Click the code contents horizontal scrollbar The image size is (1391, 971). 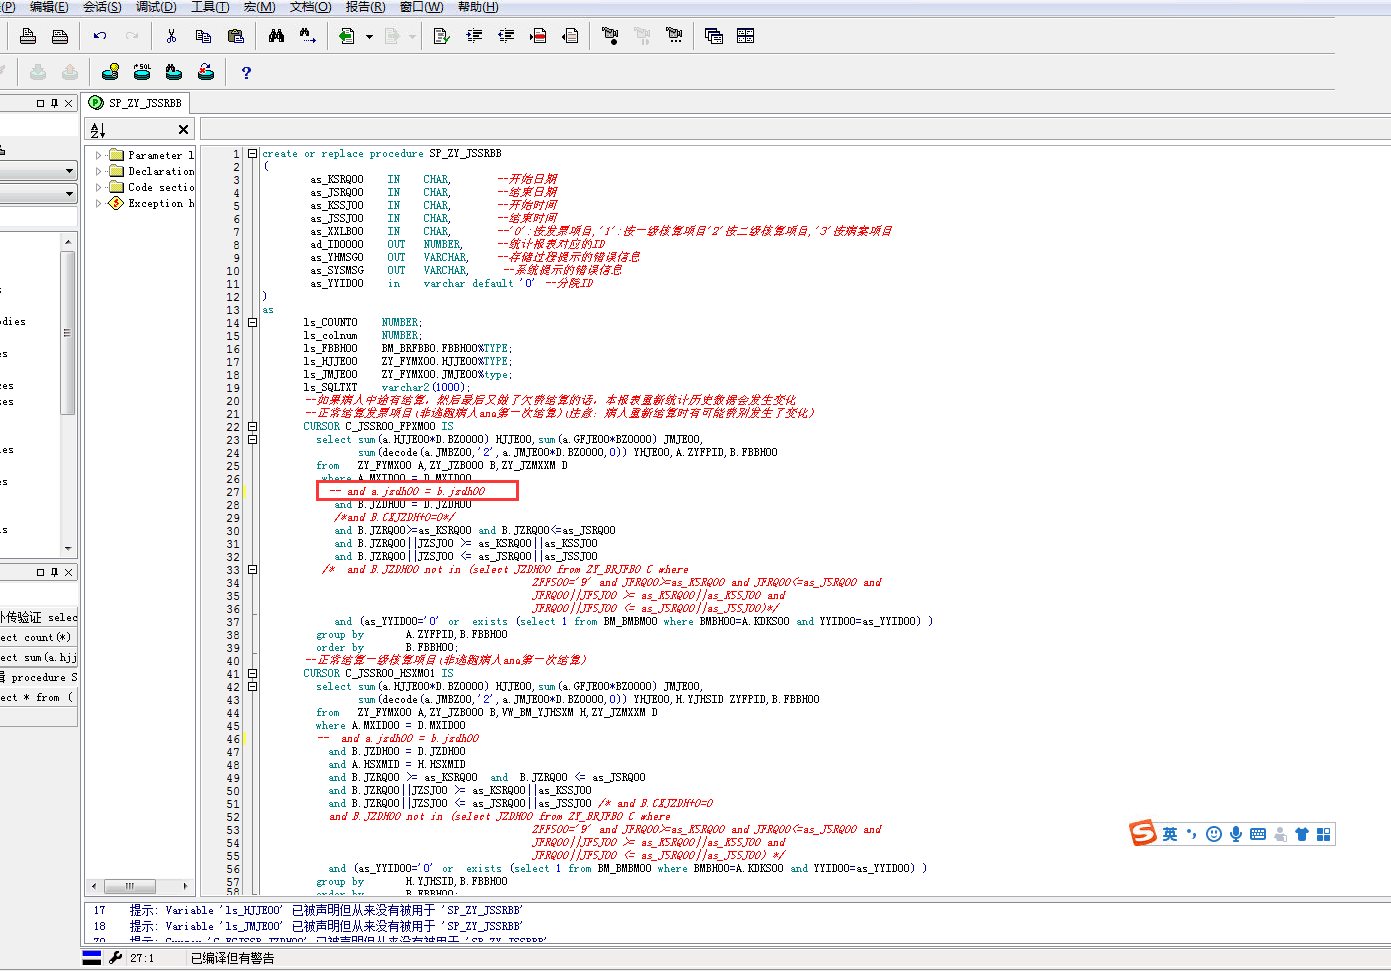129,886
